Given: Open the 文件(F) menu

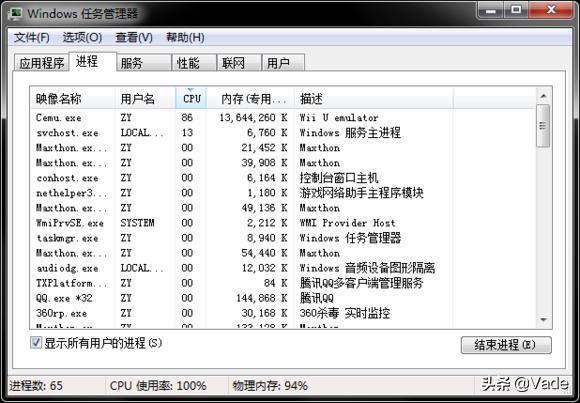Looking at the screenshot, I should coord(31,37).
